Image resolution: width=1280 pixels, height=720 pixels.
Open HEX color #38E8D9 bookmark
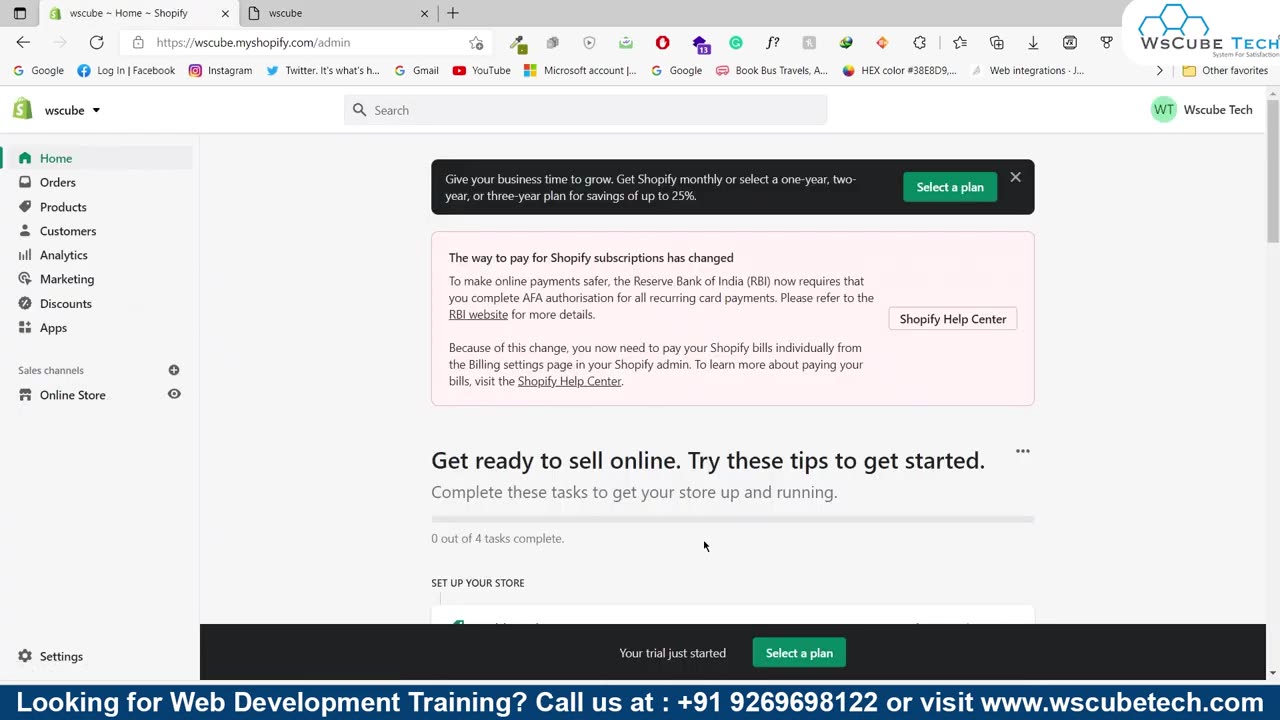click(x=899, y=71)
